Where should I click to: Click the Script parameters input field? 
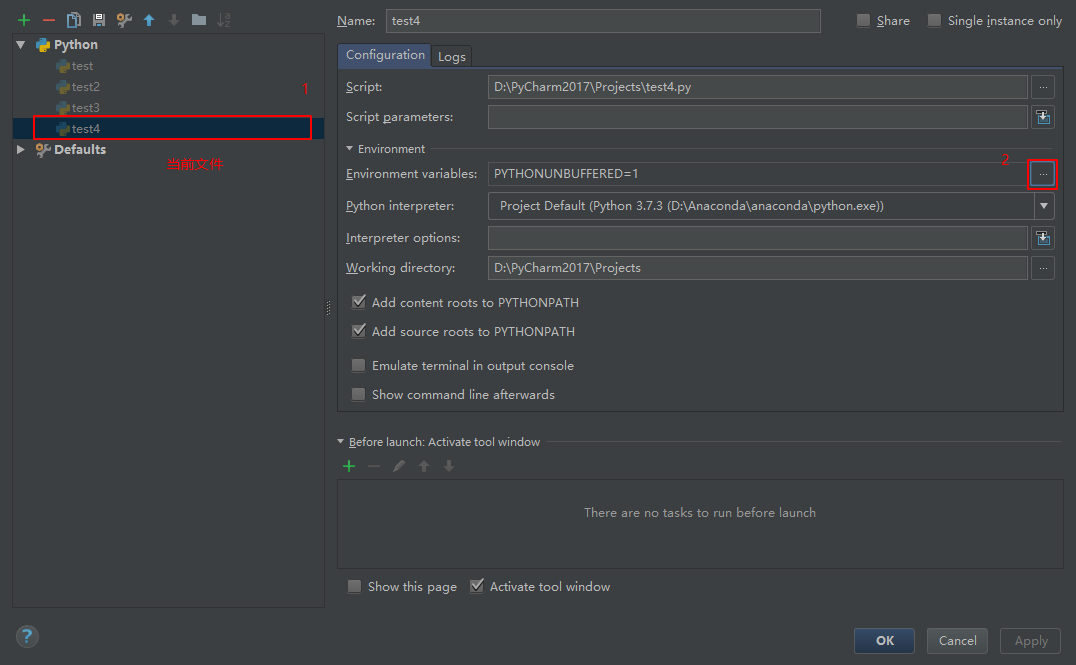click(755, 117)
